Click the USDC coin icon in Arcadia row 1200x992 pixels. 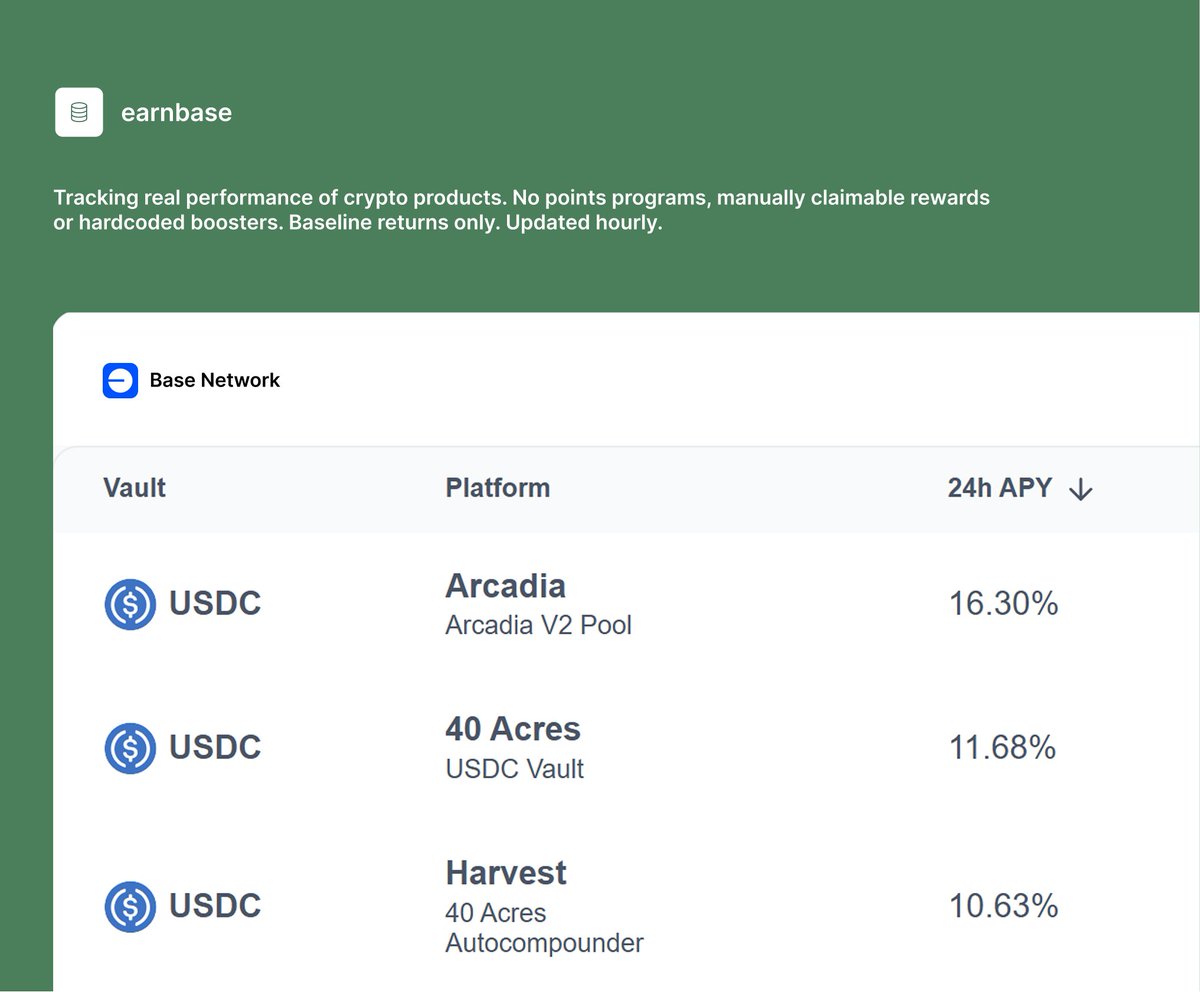130,604
